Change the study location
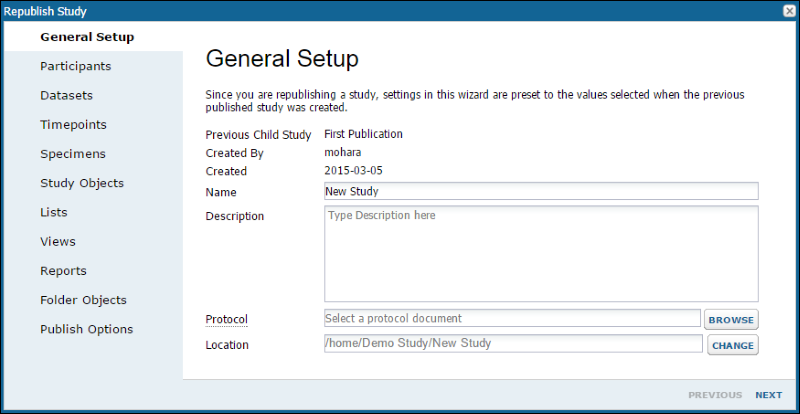Viewport: 800px width, 414px height. [x=733, y=345]
